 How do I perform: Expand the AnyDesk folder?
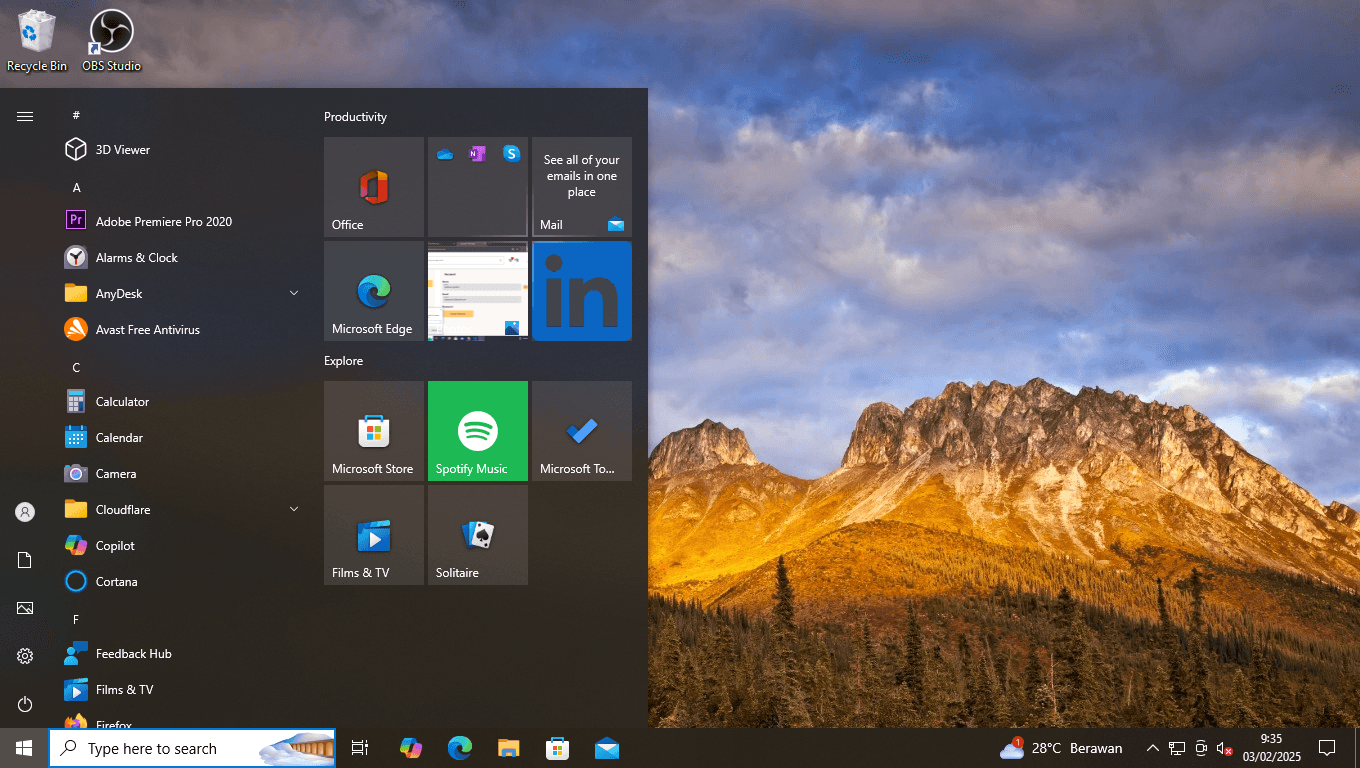180,294
